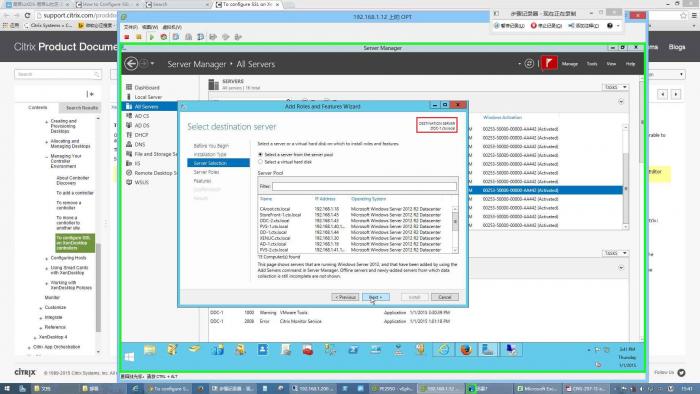The width and height of the screenshot is (700, 394).
Task: Click the Filter input in Server Pool
Action: (364, 186)
